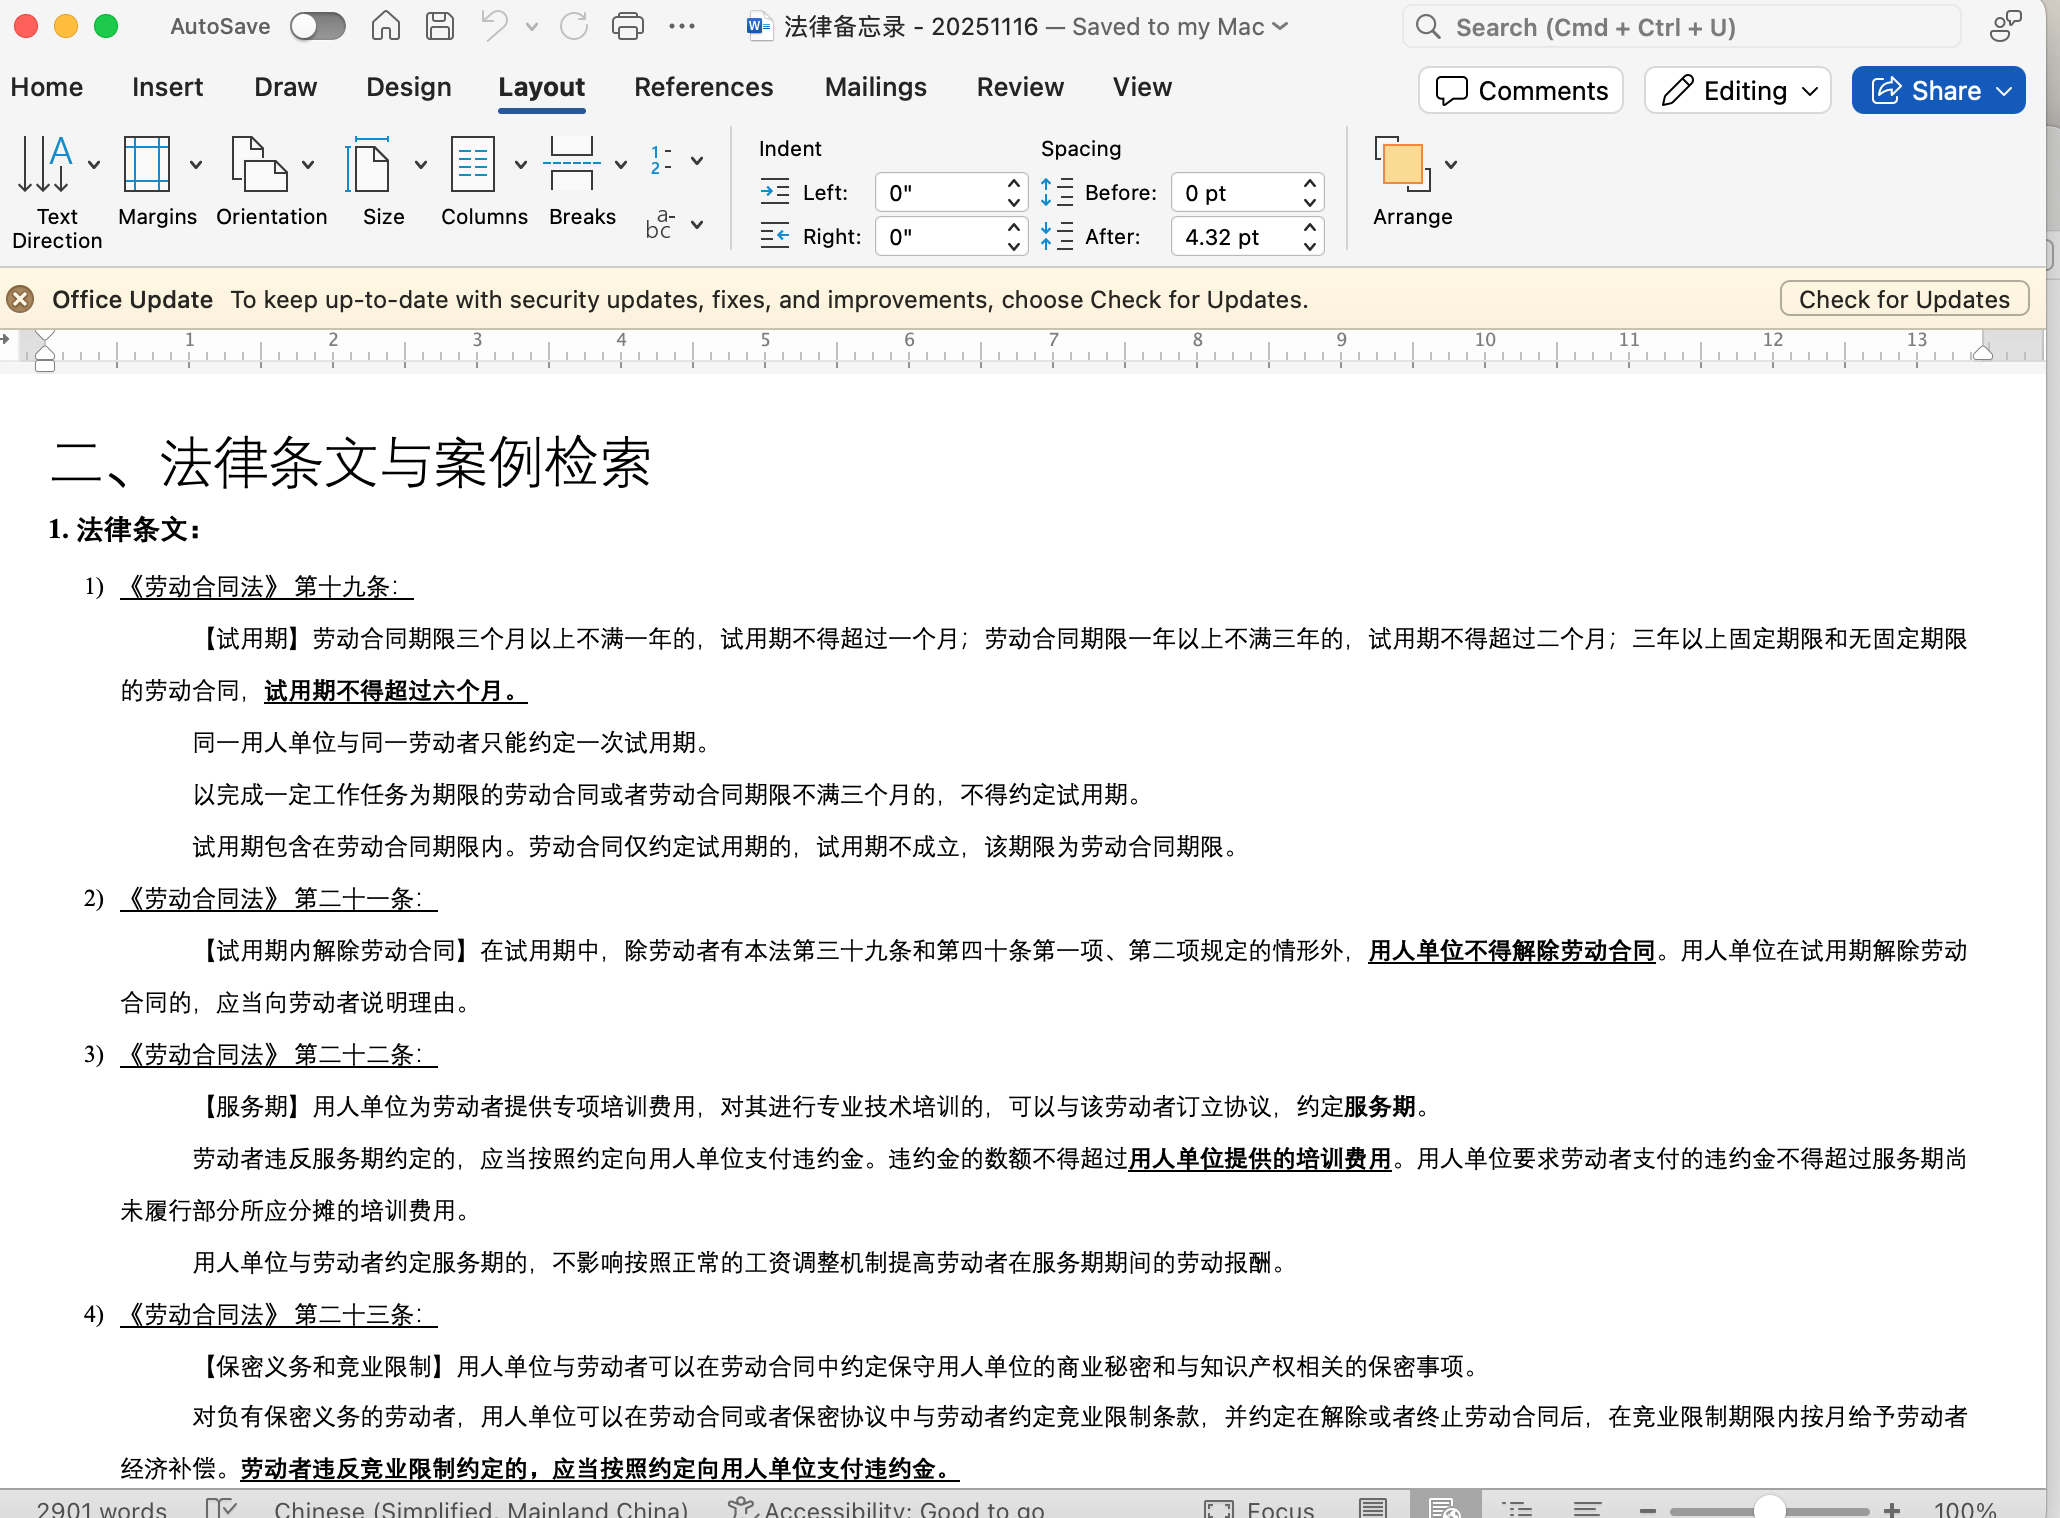This screenshot has width=2060, height=1518.
Task: Click the Search field
Action: (x=1683, y=27)
